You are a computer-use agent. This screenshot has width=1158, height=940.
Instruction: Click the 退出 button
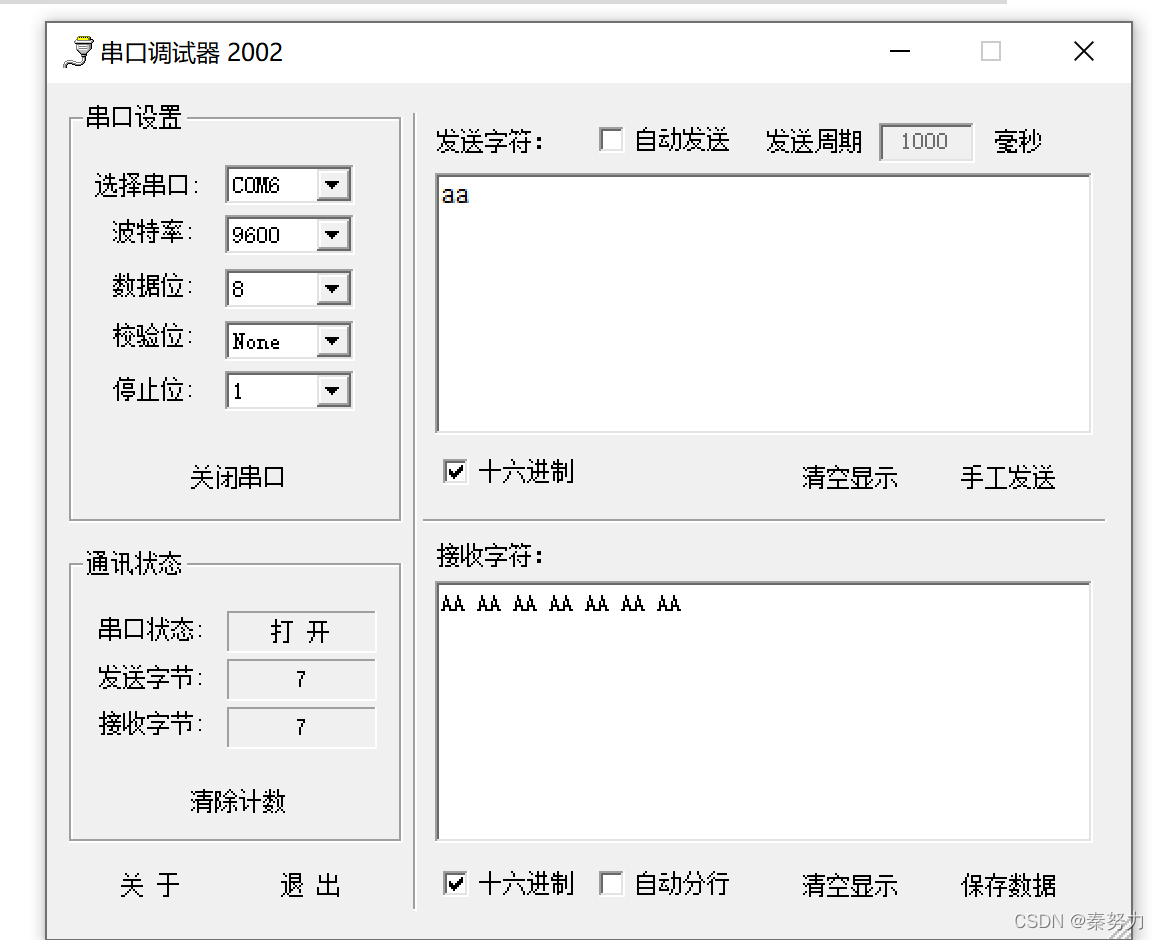[310, 885]
